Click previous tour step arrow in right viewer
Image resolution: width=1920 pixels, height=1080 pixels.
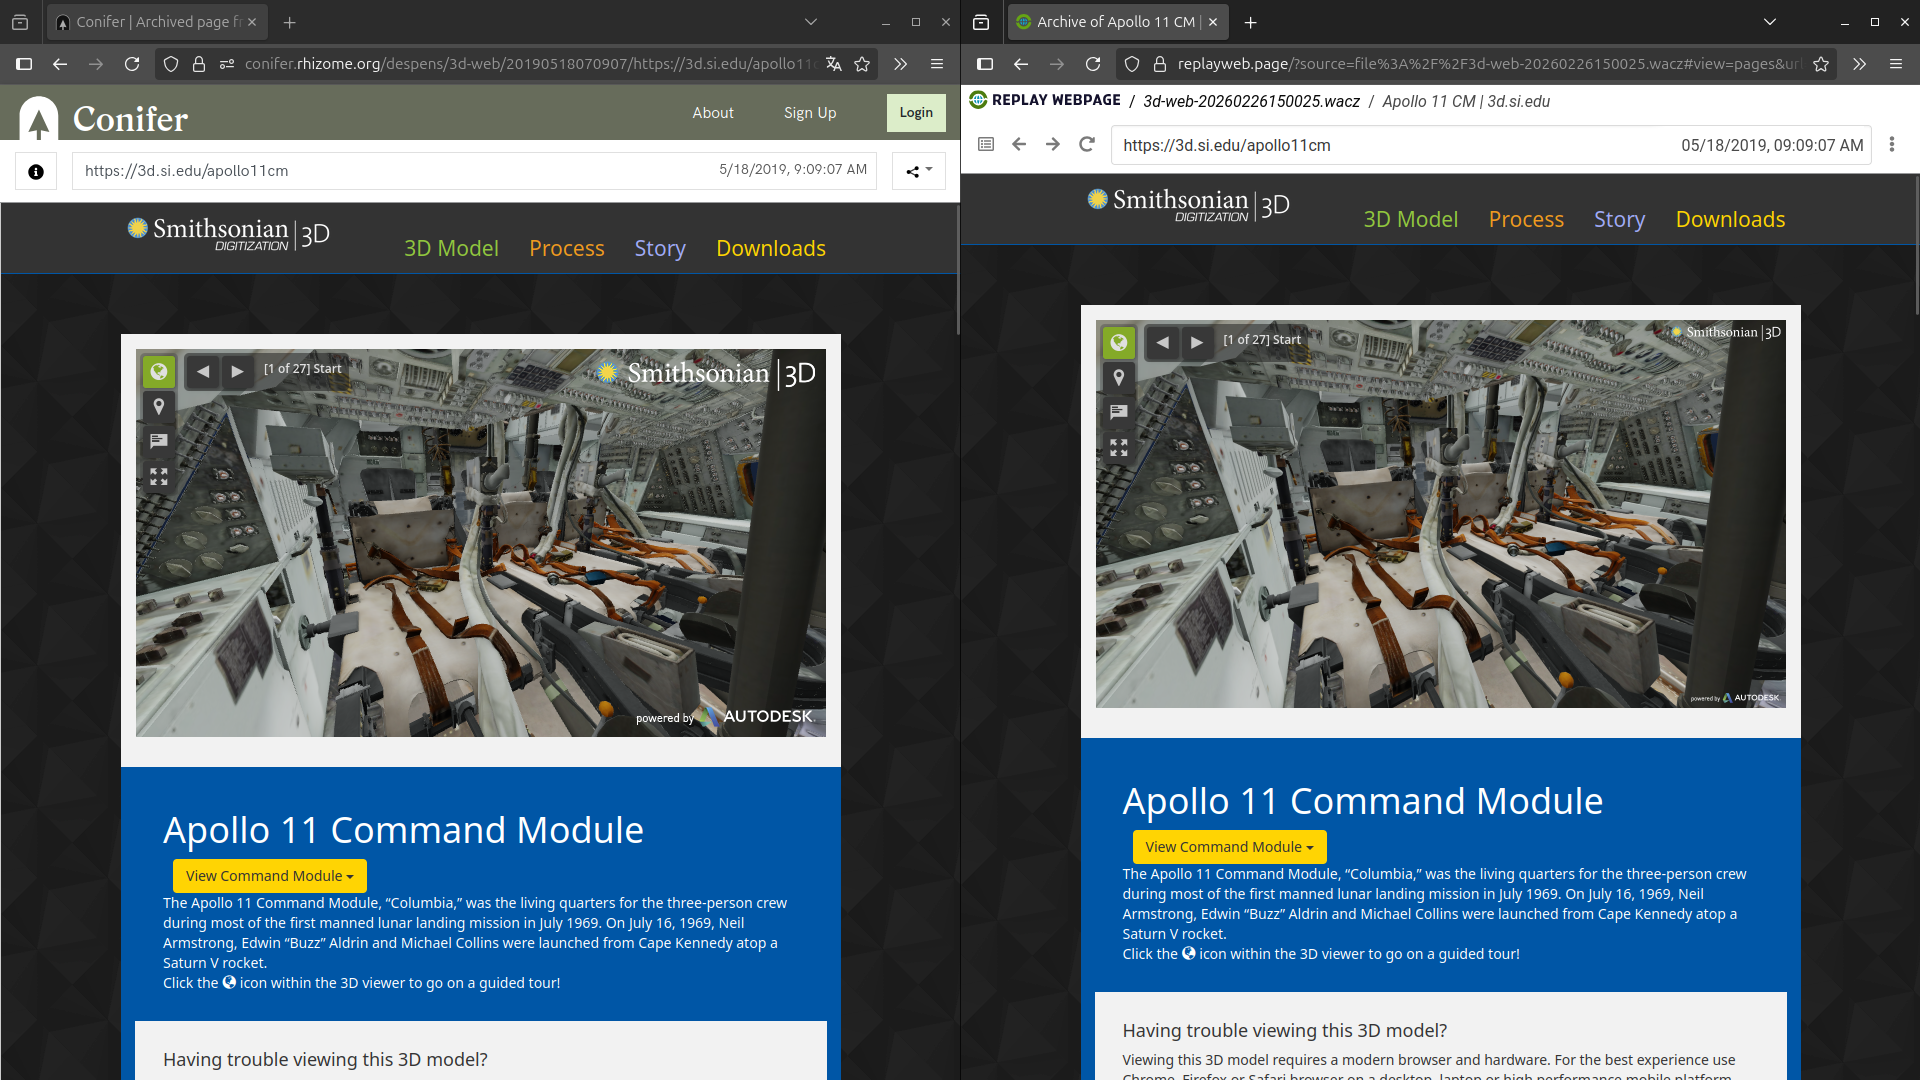[1162, 342]
